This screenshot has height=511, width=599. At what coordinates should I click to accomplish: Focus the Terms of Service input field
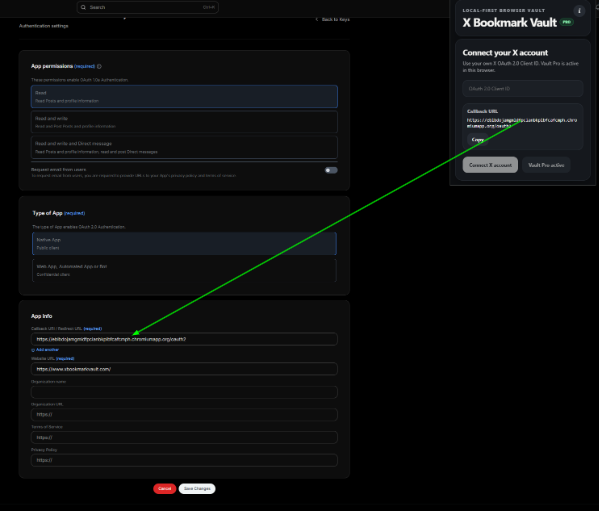(184, 437)
